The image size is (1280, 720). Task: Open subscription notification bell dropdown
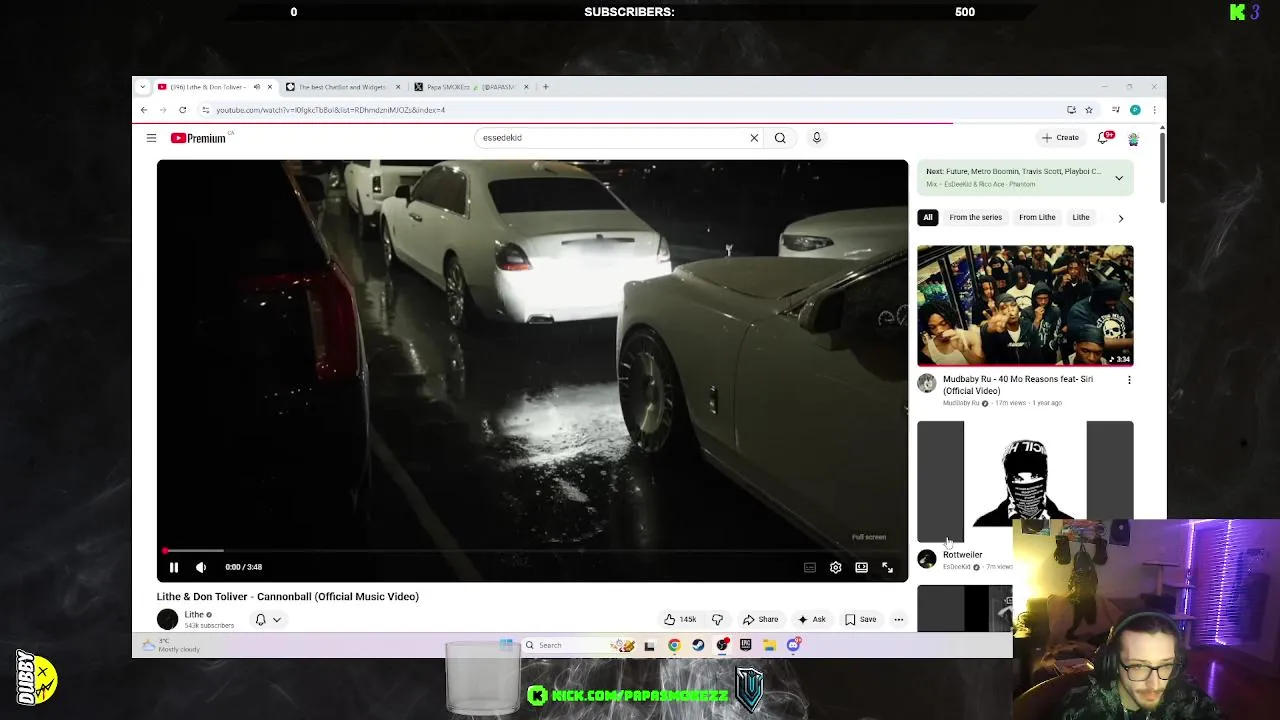[x=268, y=619]
